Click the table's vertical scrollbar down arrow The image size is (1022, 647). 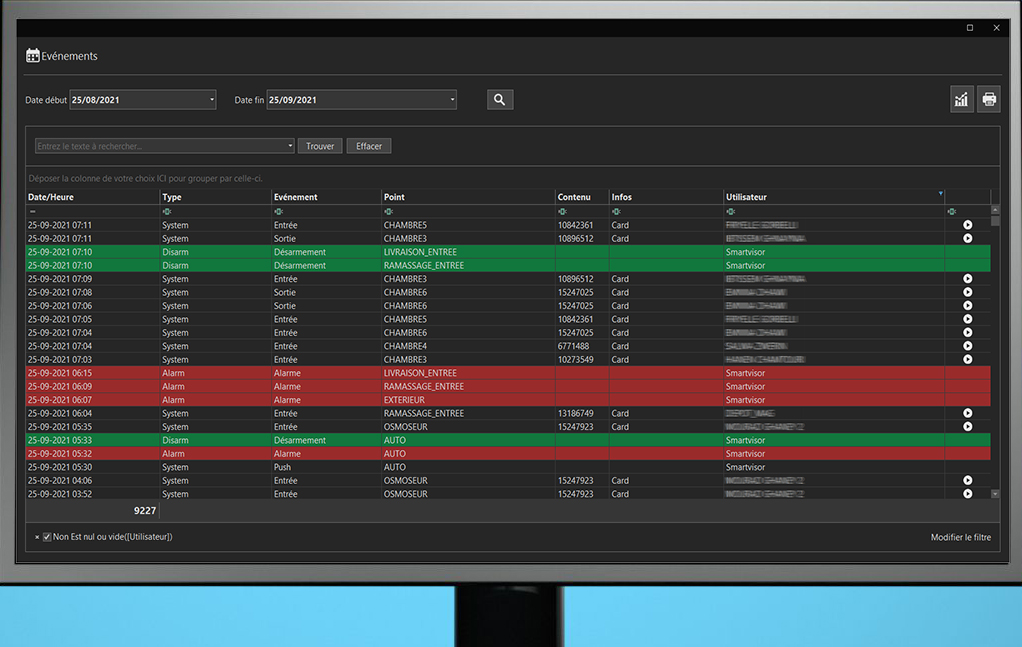995,494
